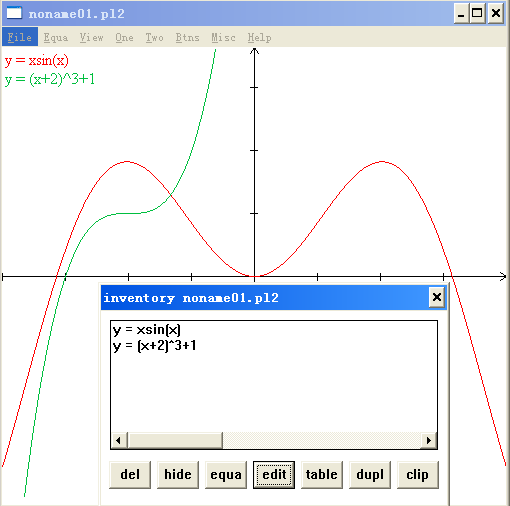Open the Two menu
Screen dimensions: 510x506
click(154, 37)
